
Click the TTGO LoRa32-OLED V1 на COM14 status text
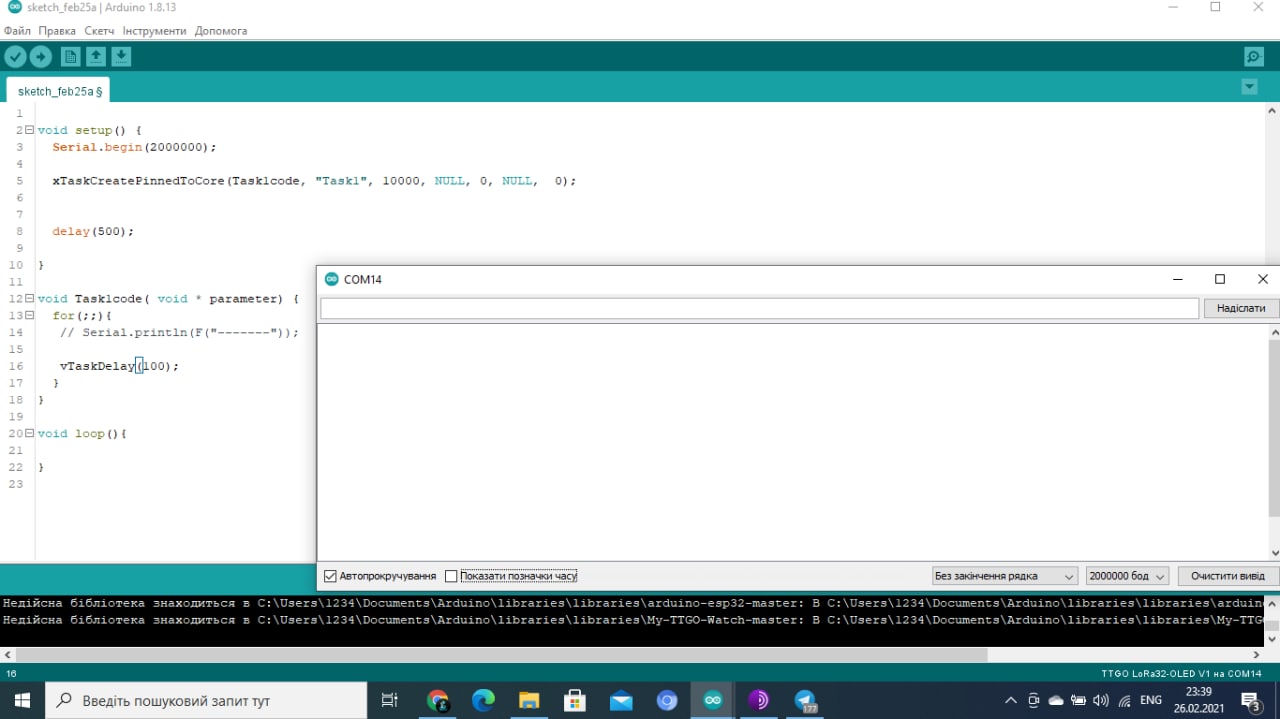click(1181, 673)
